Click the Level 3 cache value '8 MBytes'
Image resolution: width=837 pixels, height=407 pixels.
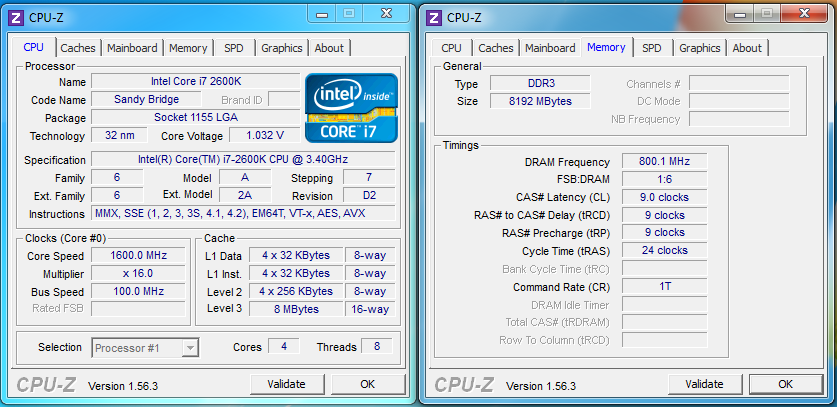pyautogui.click(x=296, y=309)
